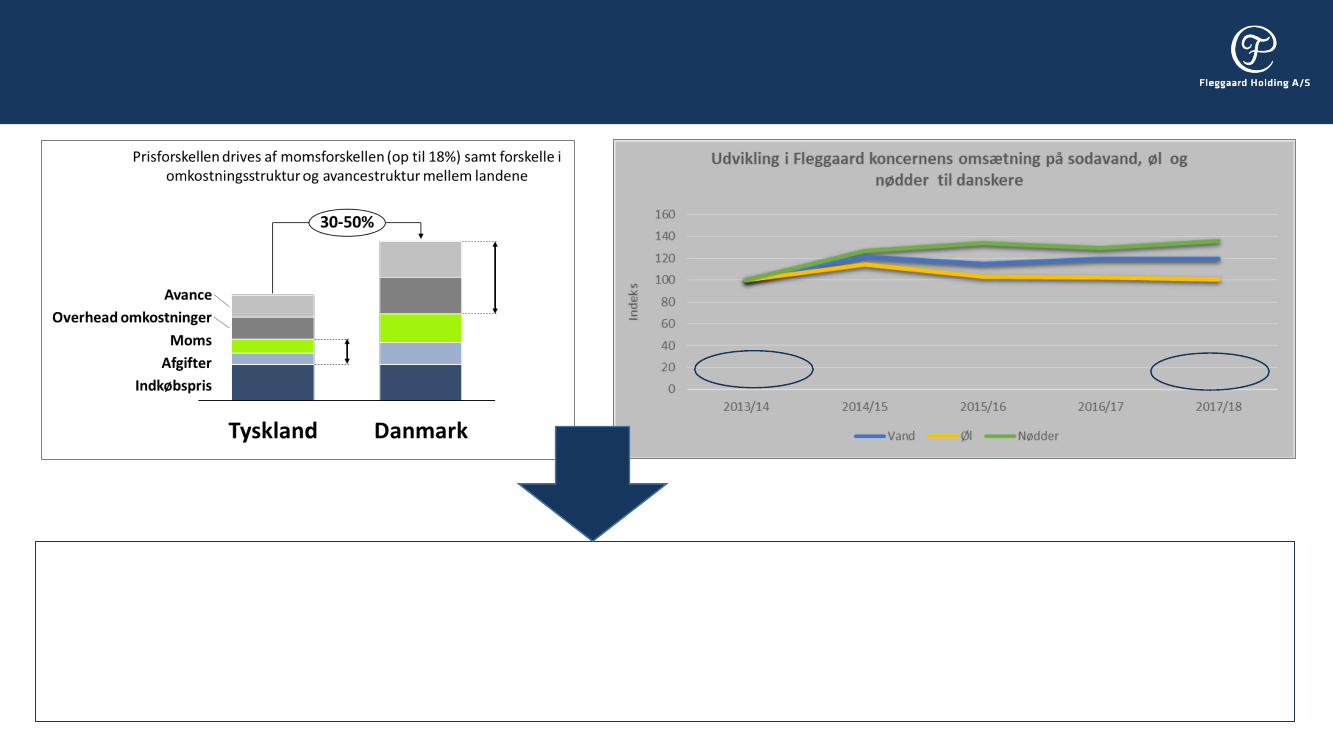Click the large dark blue downward arrow shape
Image resolution: width=1333 pixels, height=750 pixels.
pyautogui.click(x=592, y=483)
